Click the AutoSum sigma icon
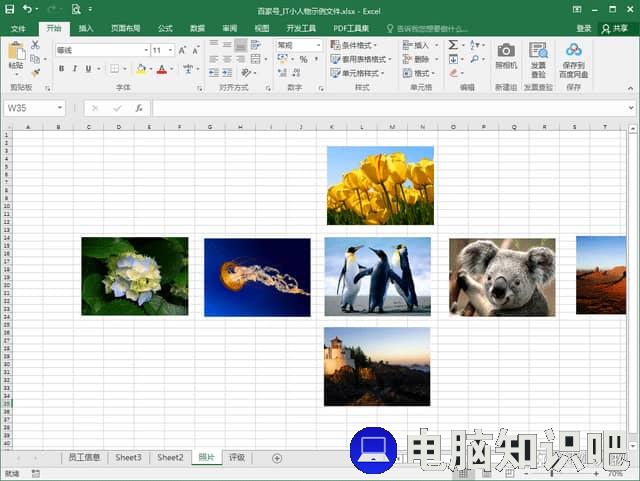640x481 pixels. (x=453, y=45)
